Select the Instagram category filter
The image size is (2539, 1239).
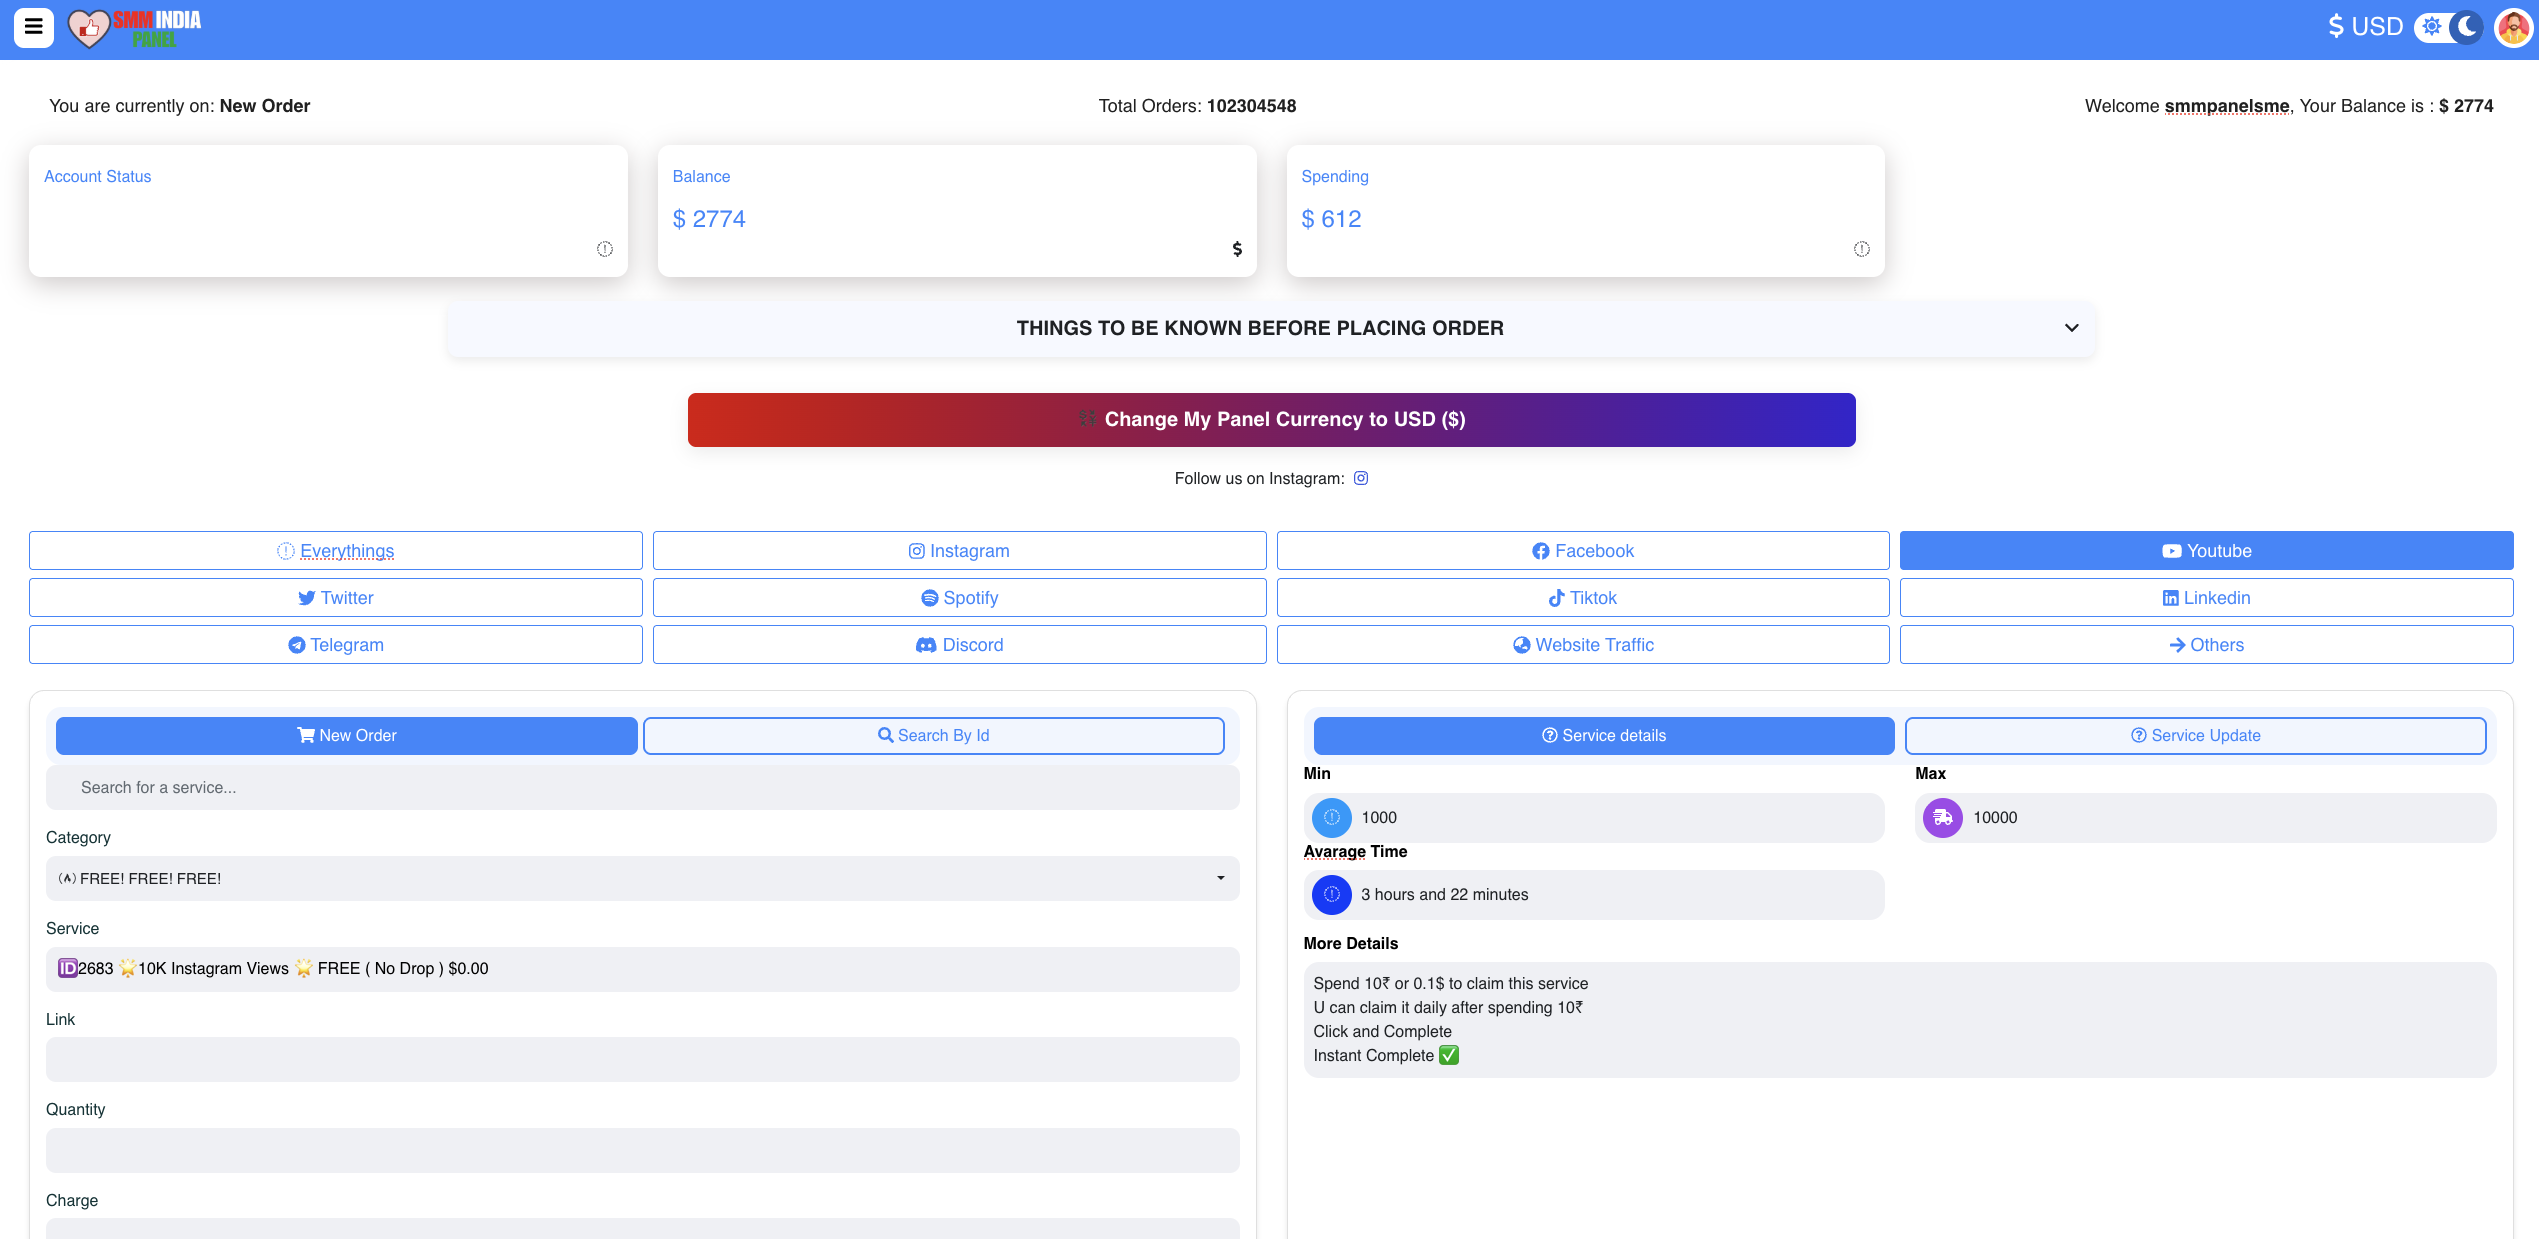[x=959, y=551]
